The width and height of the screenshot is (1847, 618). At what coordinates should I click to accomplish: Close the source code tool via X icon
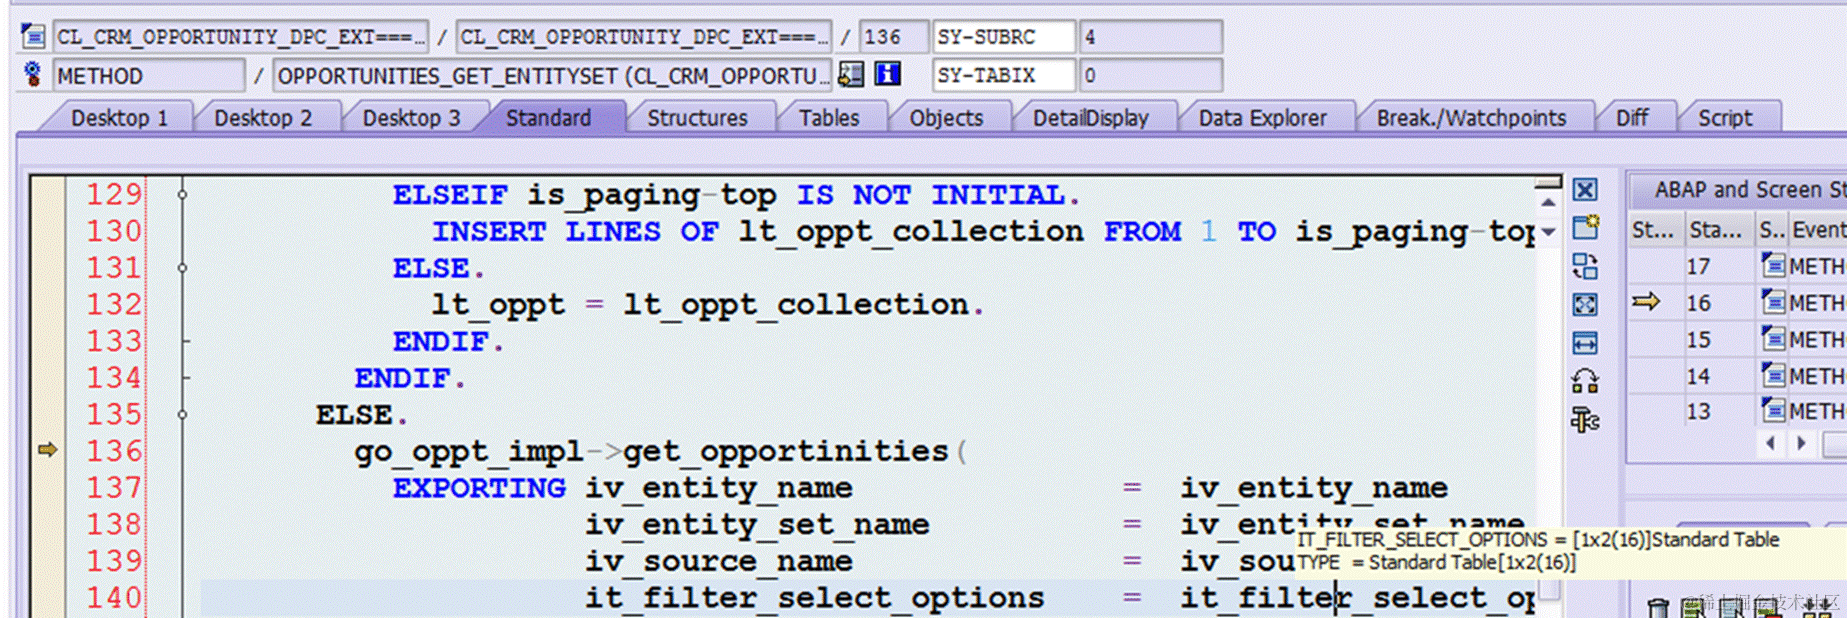tap(1585, 190)
